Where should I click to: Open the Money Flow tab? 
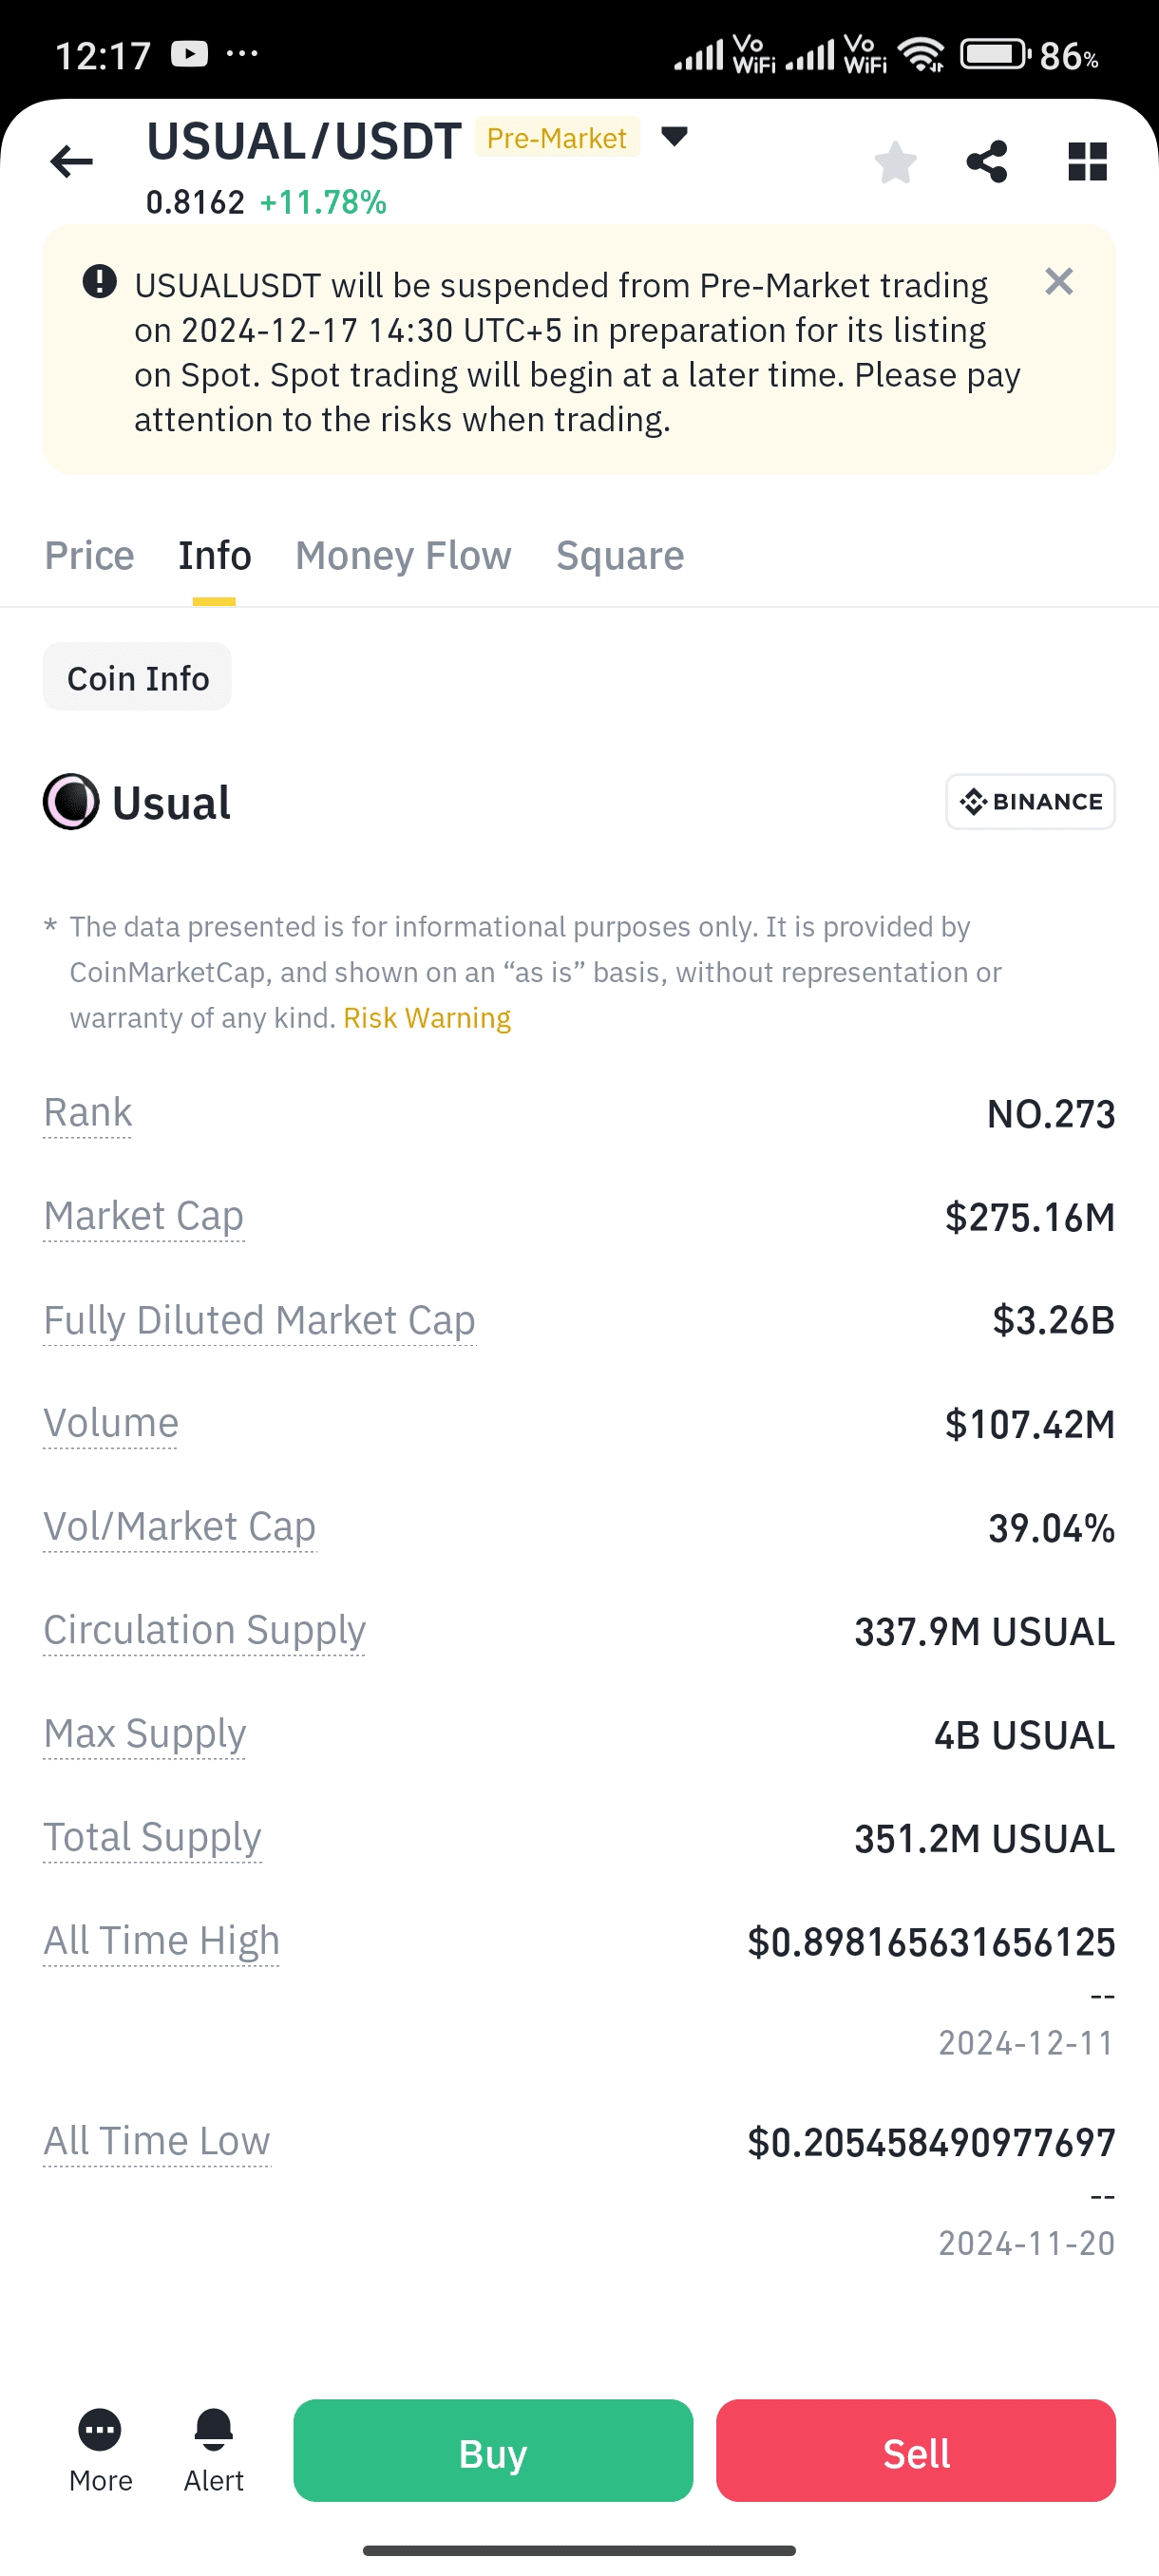(x=403, y=556)
